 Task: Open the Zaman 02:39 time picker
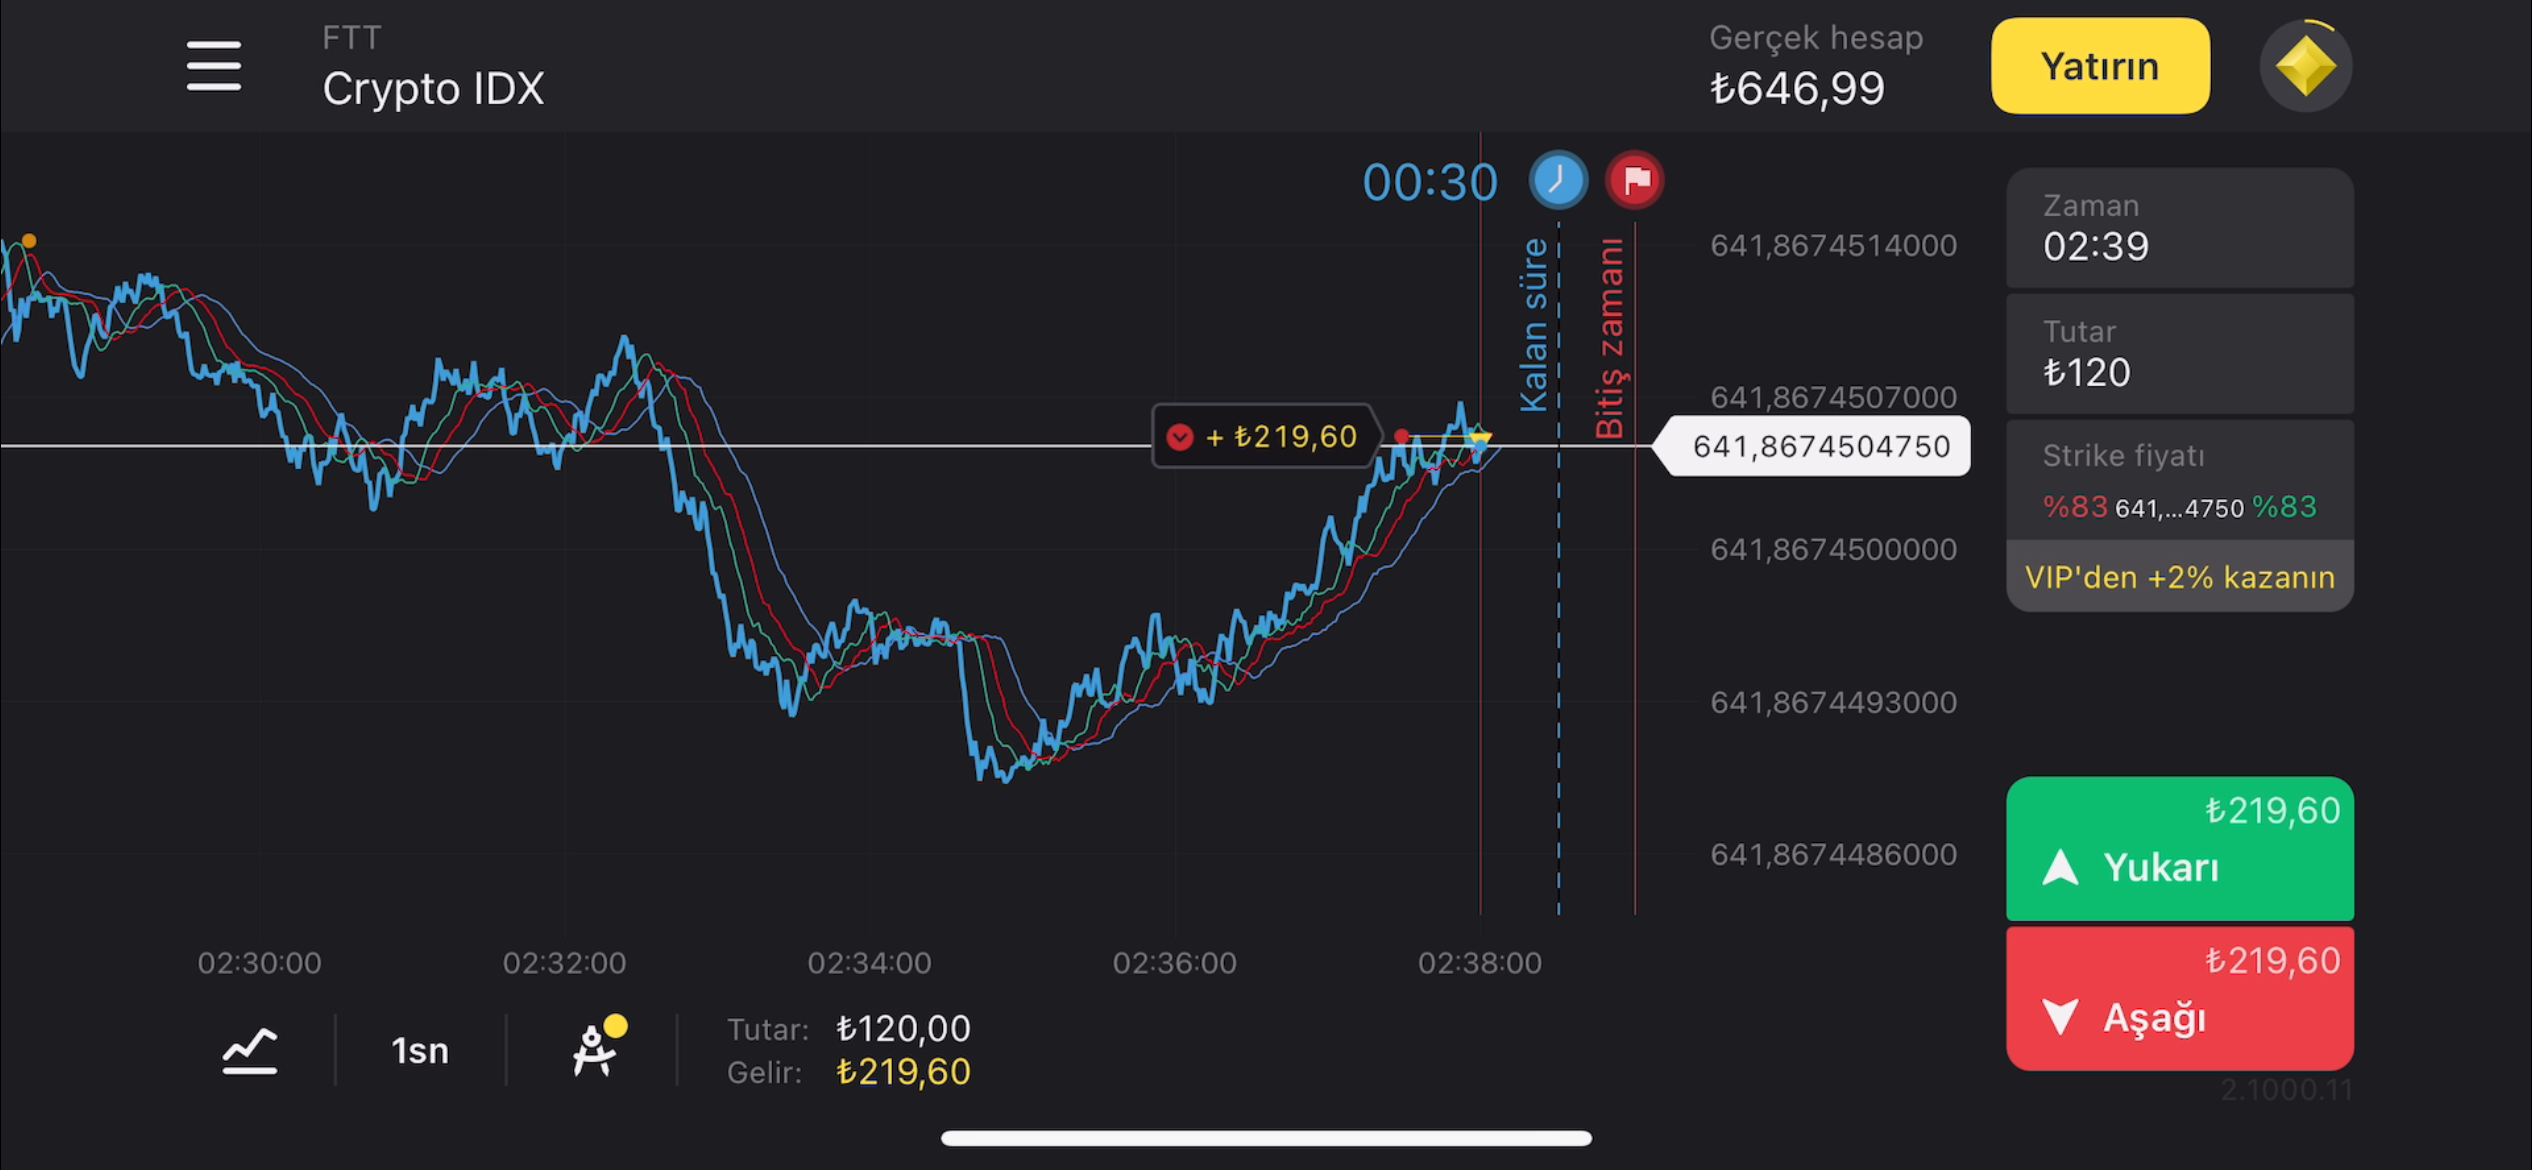pyautogui.click(x=2179, y=229)
